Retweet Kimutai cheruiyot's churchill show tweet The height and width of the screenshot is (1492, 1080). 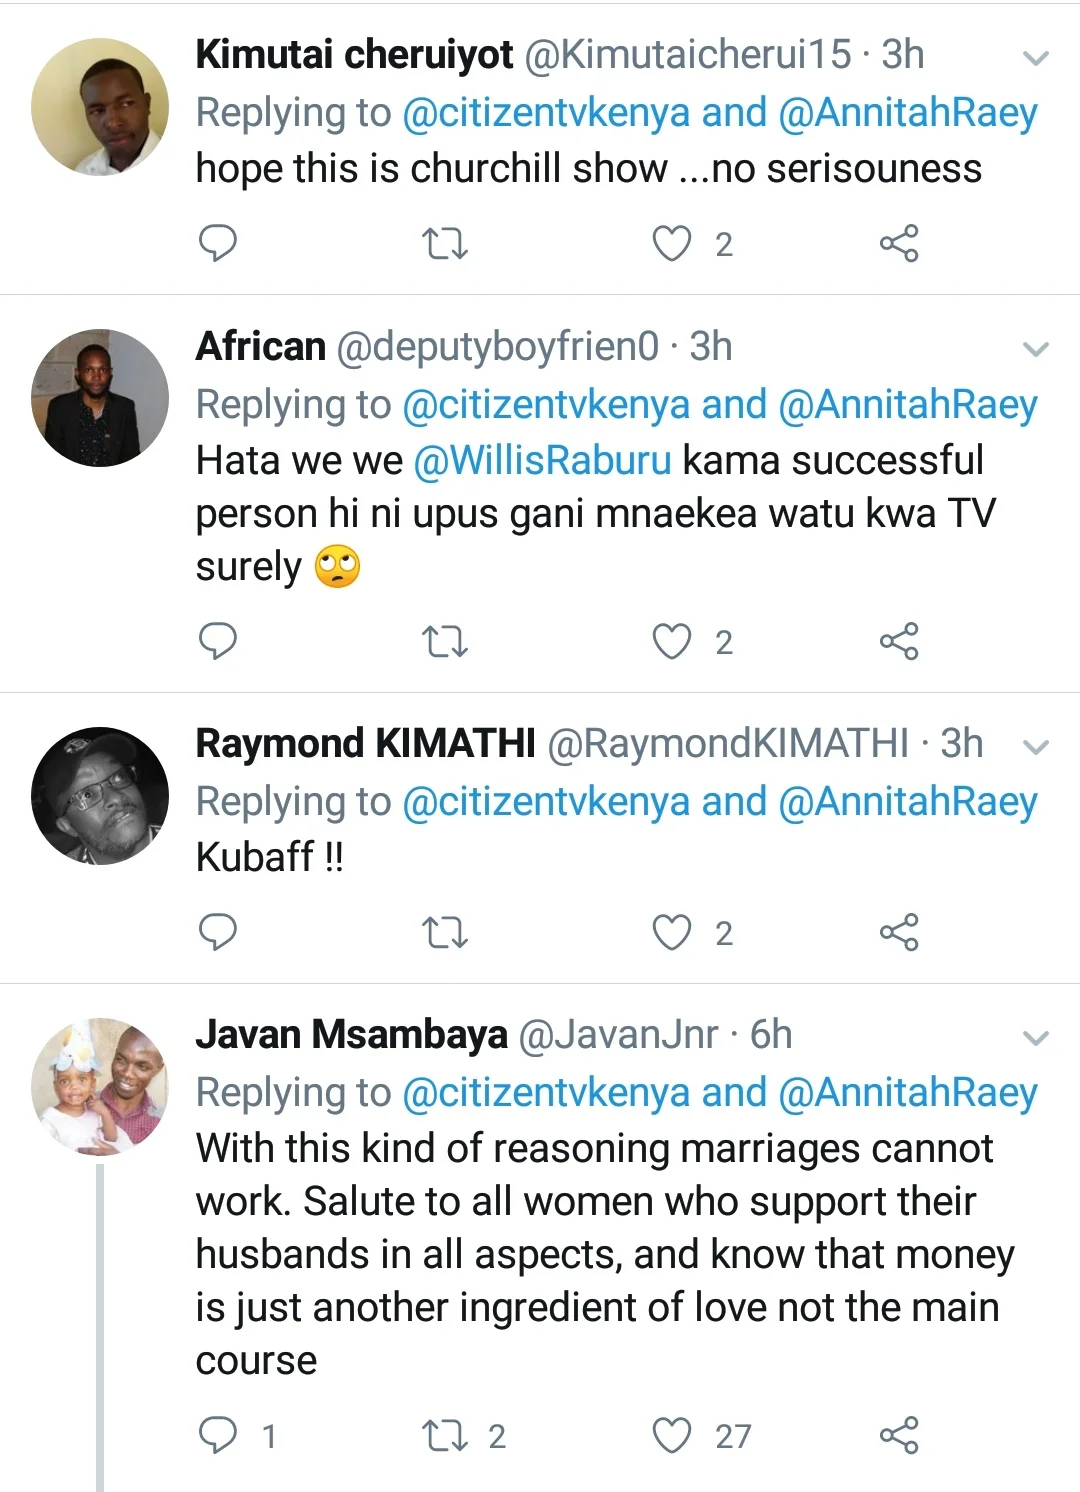click(445, 244)
